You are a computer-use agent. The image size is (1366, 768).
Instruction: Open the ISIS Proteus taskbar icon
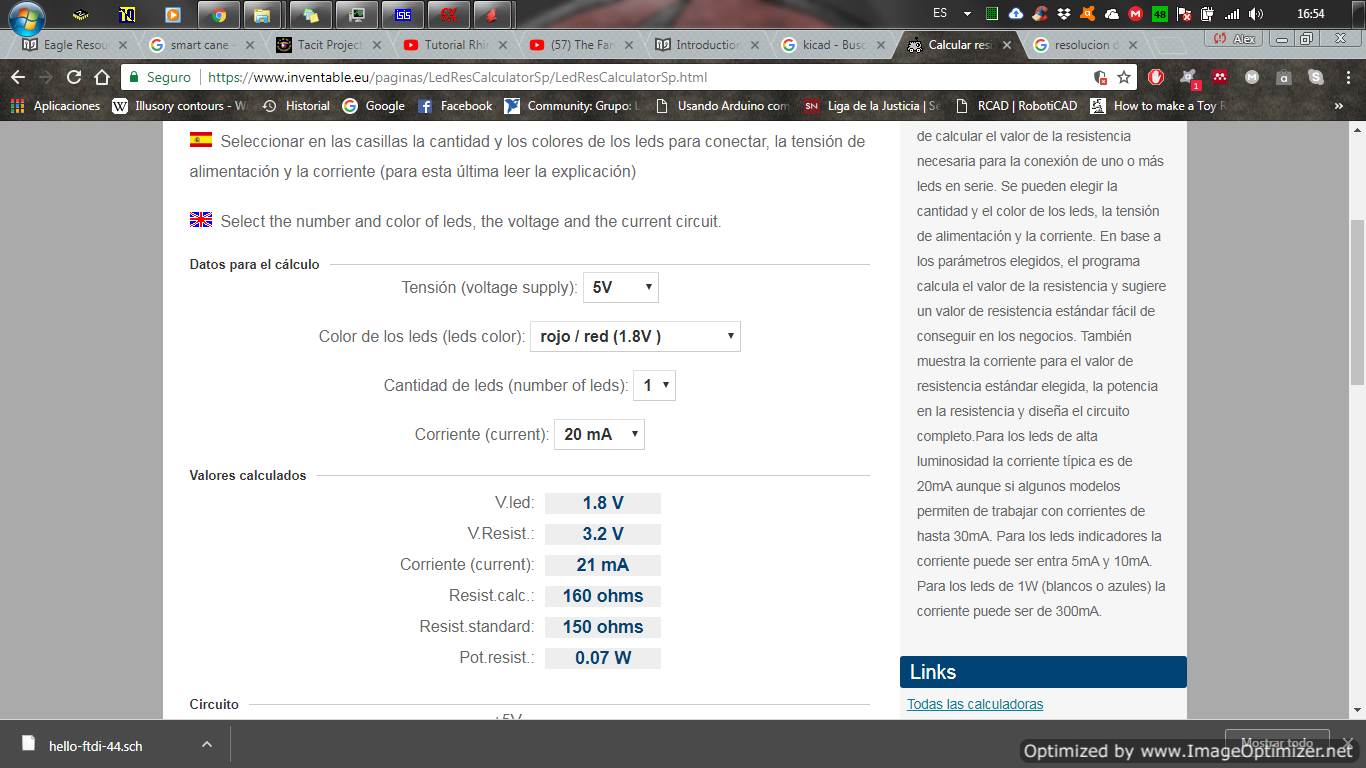(402, 15)
